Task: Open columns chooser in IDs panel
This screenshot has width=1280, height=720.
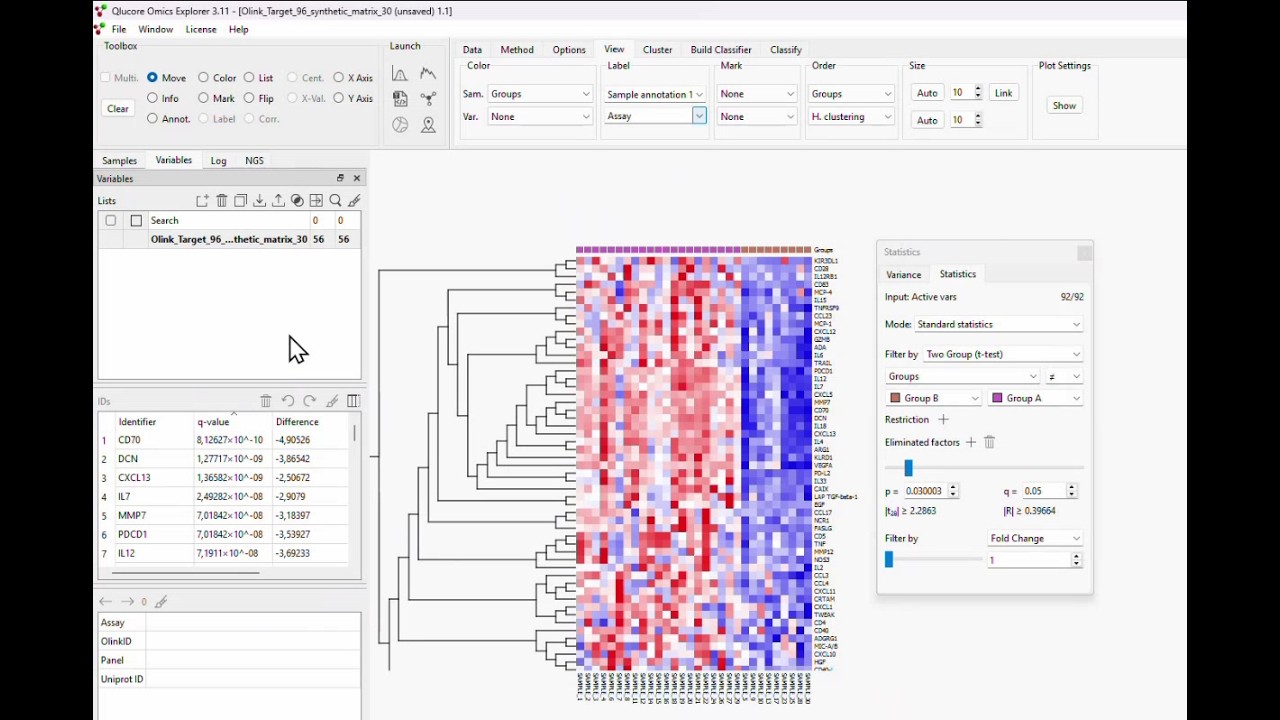Action: coord(353,401)
